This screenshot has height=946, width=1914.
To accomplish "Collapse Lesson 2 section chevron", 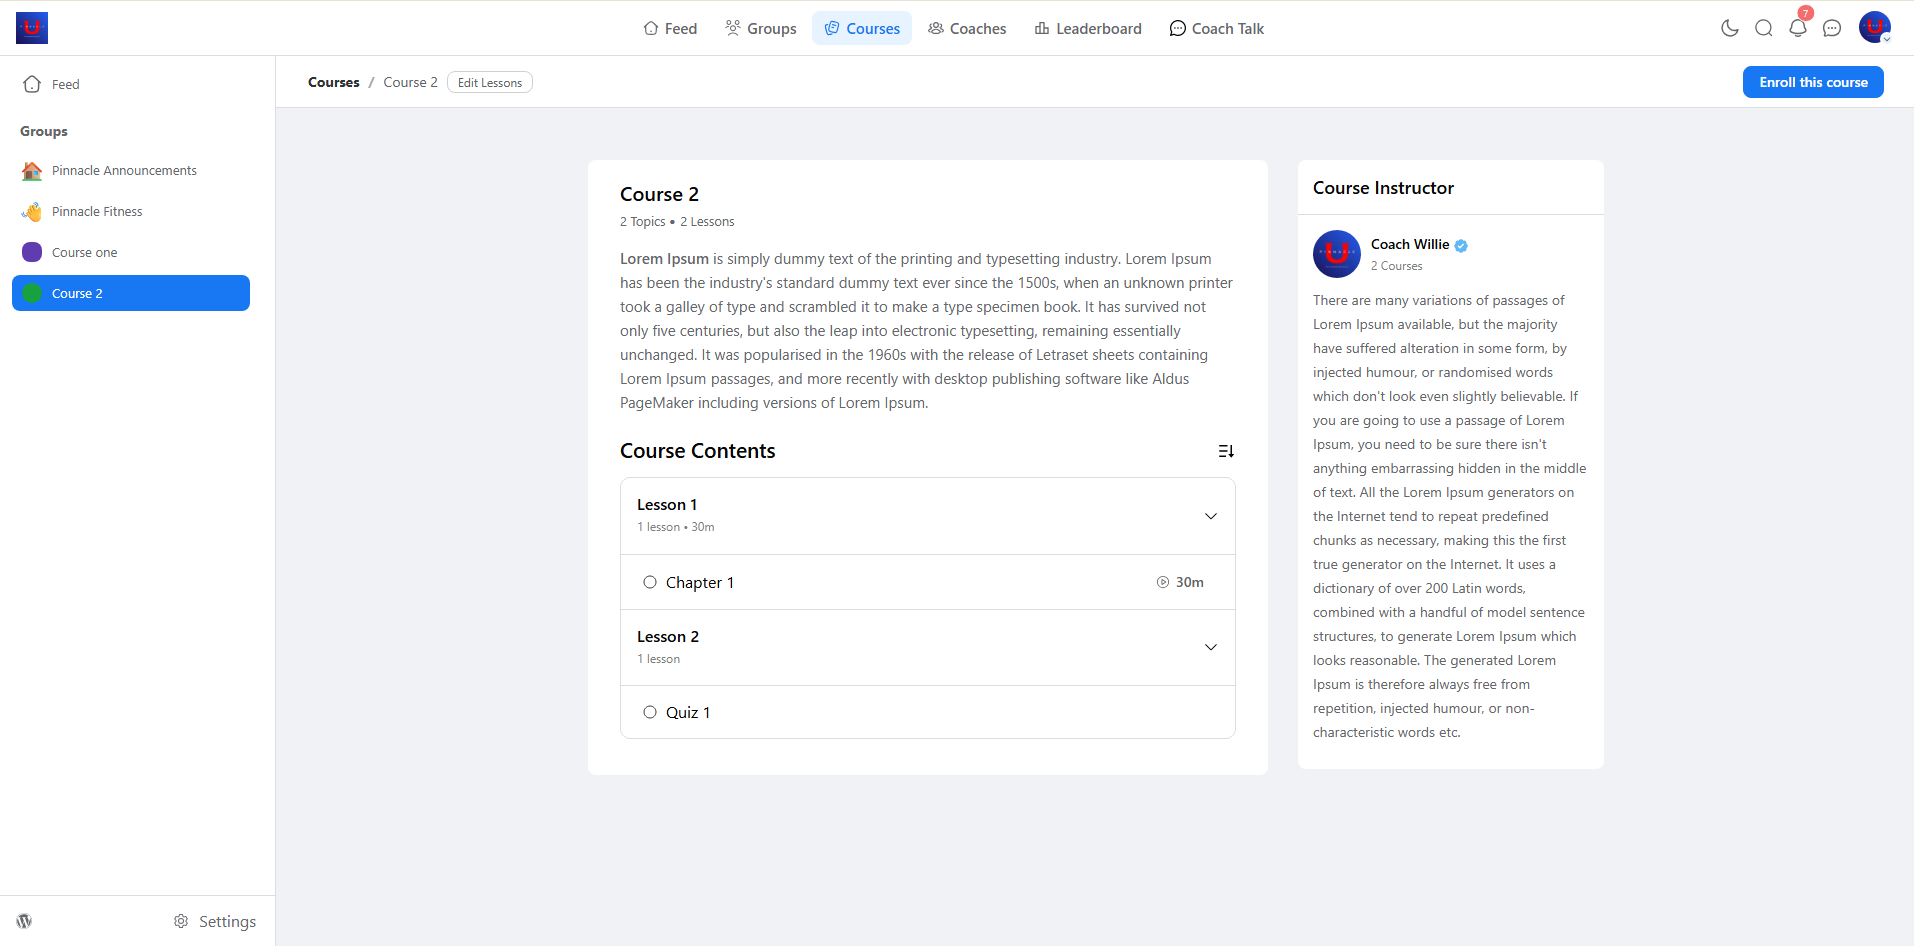I will click(1210, 647).
